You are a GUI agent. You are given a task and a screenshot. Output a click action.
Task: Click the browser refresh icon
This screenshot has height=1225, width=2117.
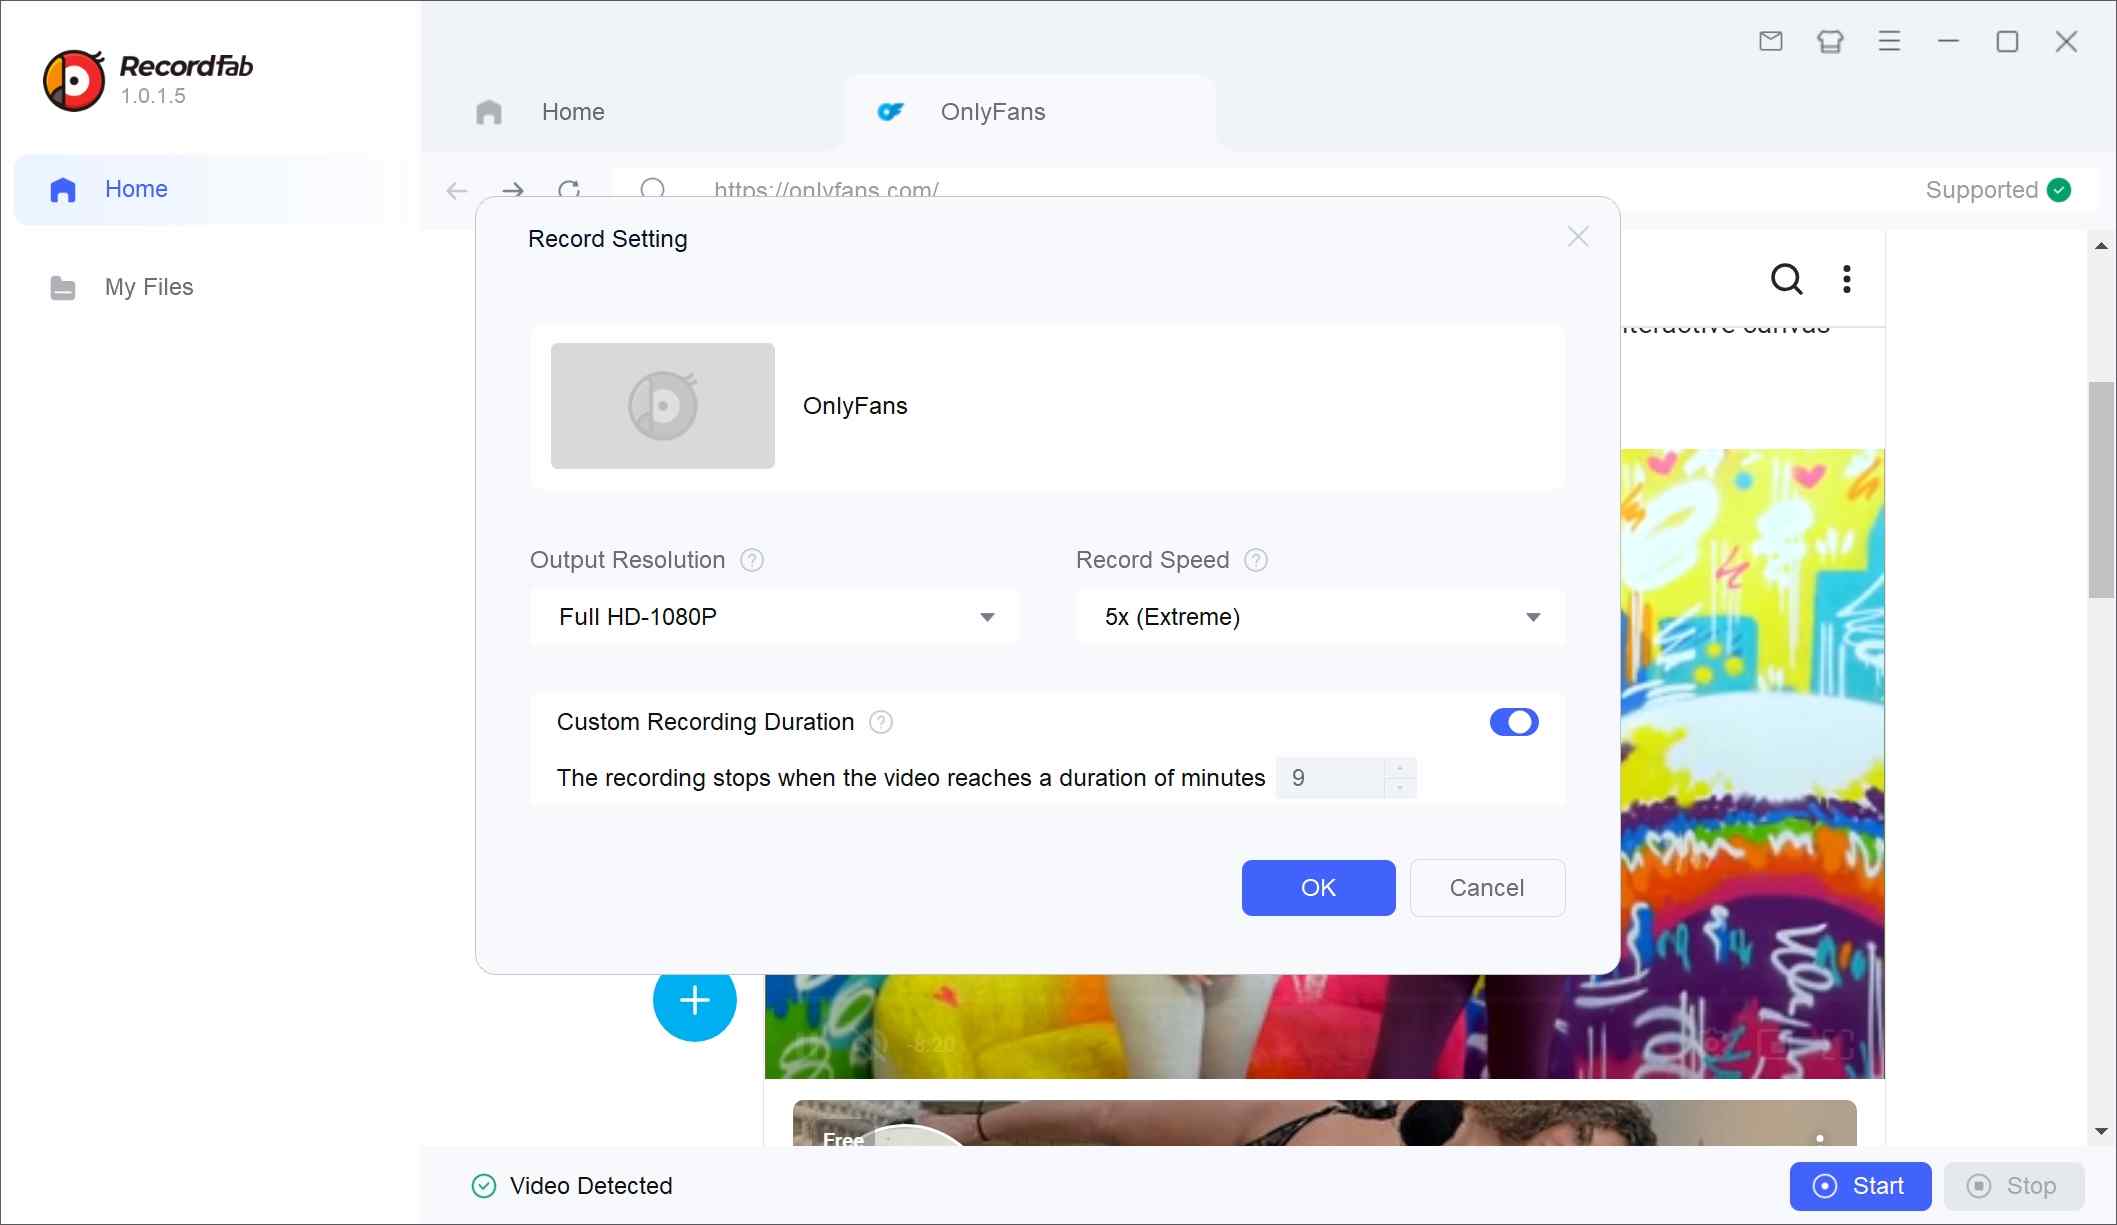570,191
